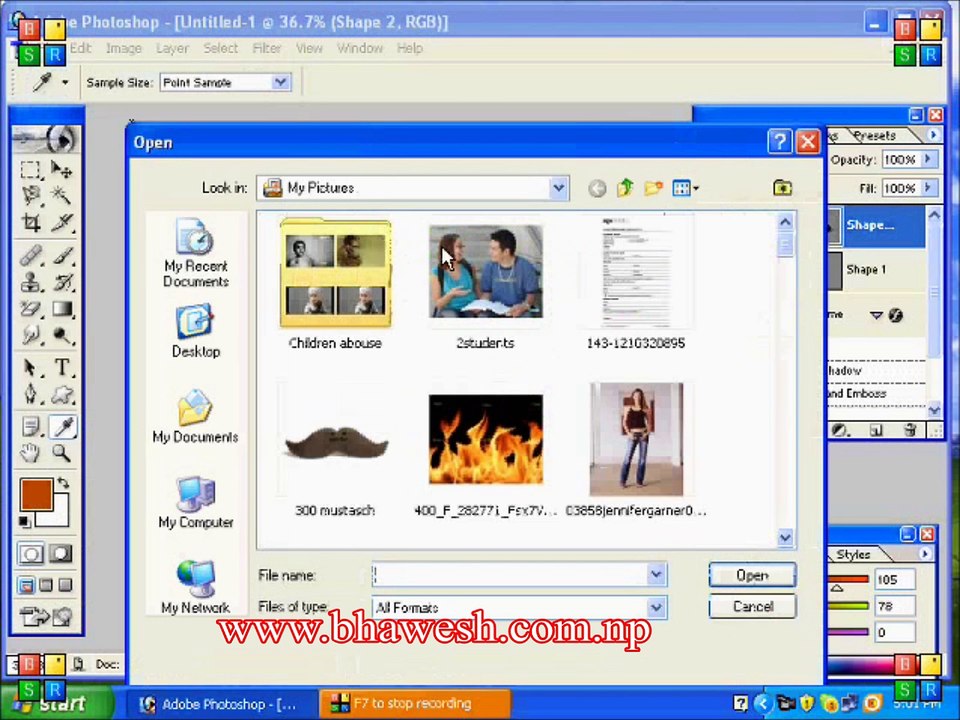Viewport: 960px width, 720px height.
Task: Select the Zoom tool
Action: pyautogui.click(x=61, y=453)
